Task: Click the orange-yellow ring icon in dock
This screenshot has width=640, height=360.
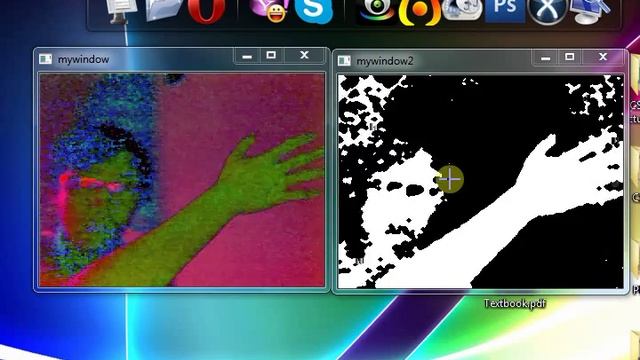Action: click(x=419, y=12)
